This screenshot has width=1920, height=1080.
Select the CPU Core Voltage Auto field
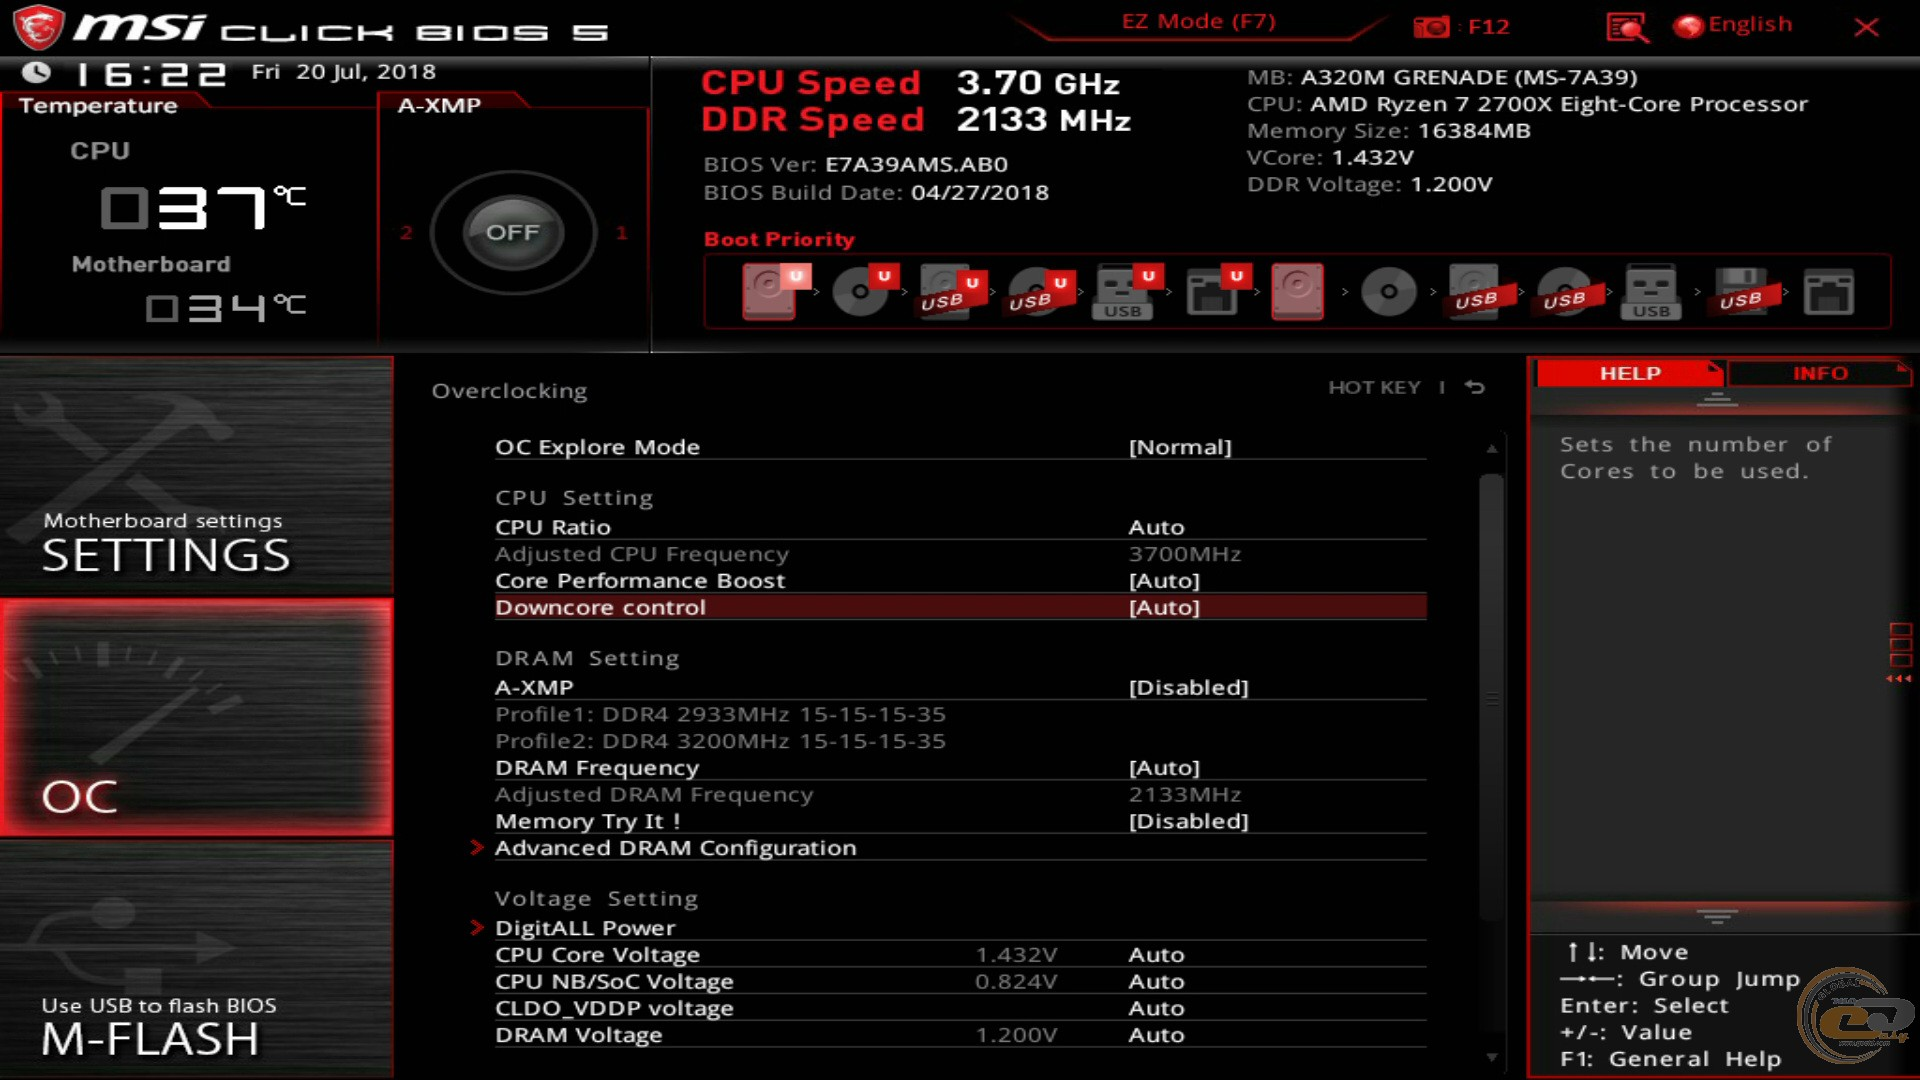click(1156, 955)
